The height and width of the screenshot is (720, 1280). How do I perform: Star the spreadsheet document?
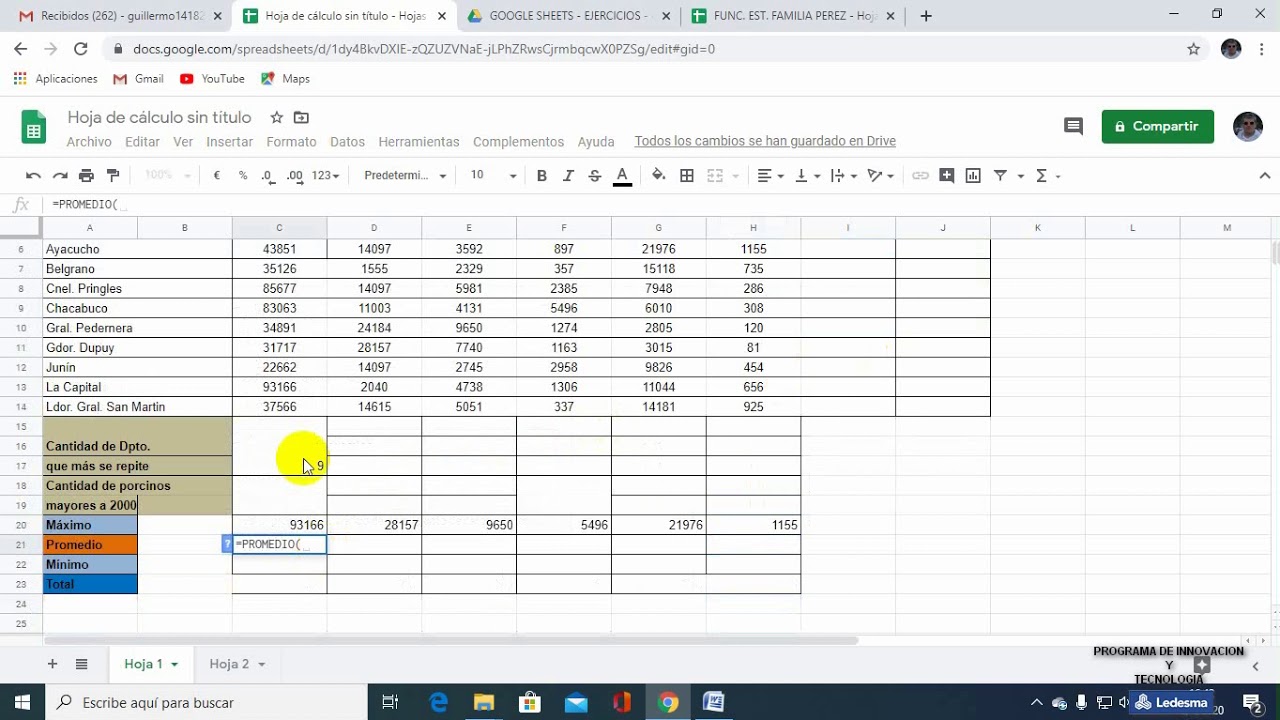[x=277, y=118]
